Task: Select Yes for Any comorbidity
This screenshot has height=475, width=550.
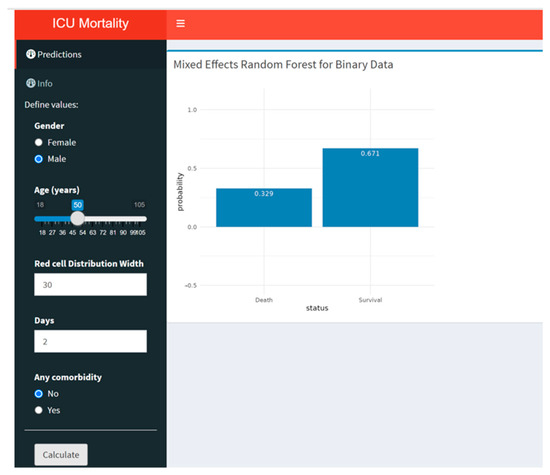Action: click(39, 410)
